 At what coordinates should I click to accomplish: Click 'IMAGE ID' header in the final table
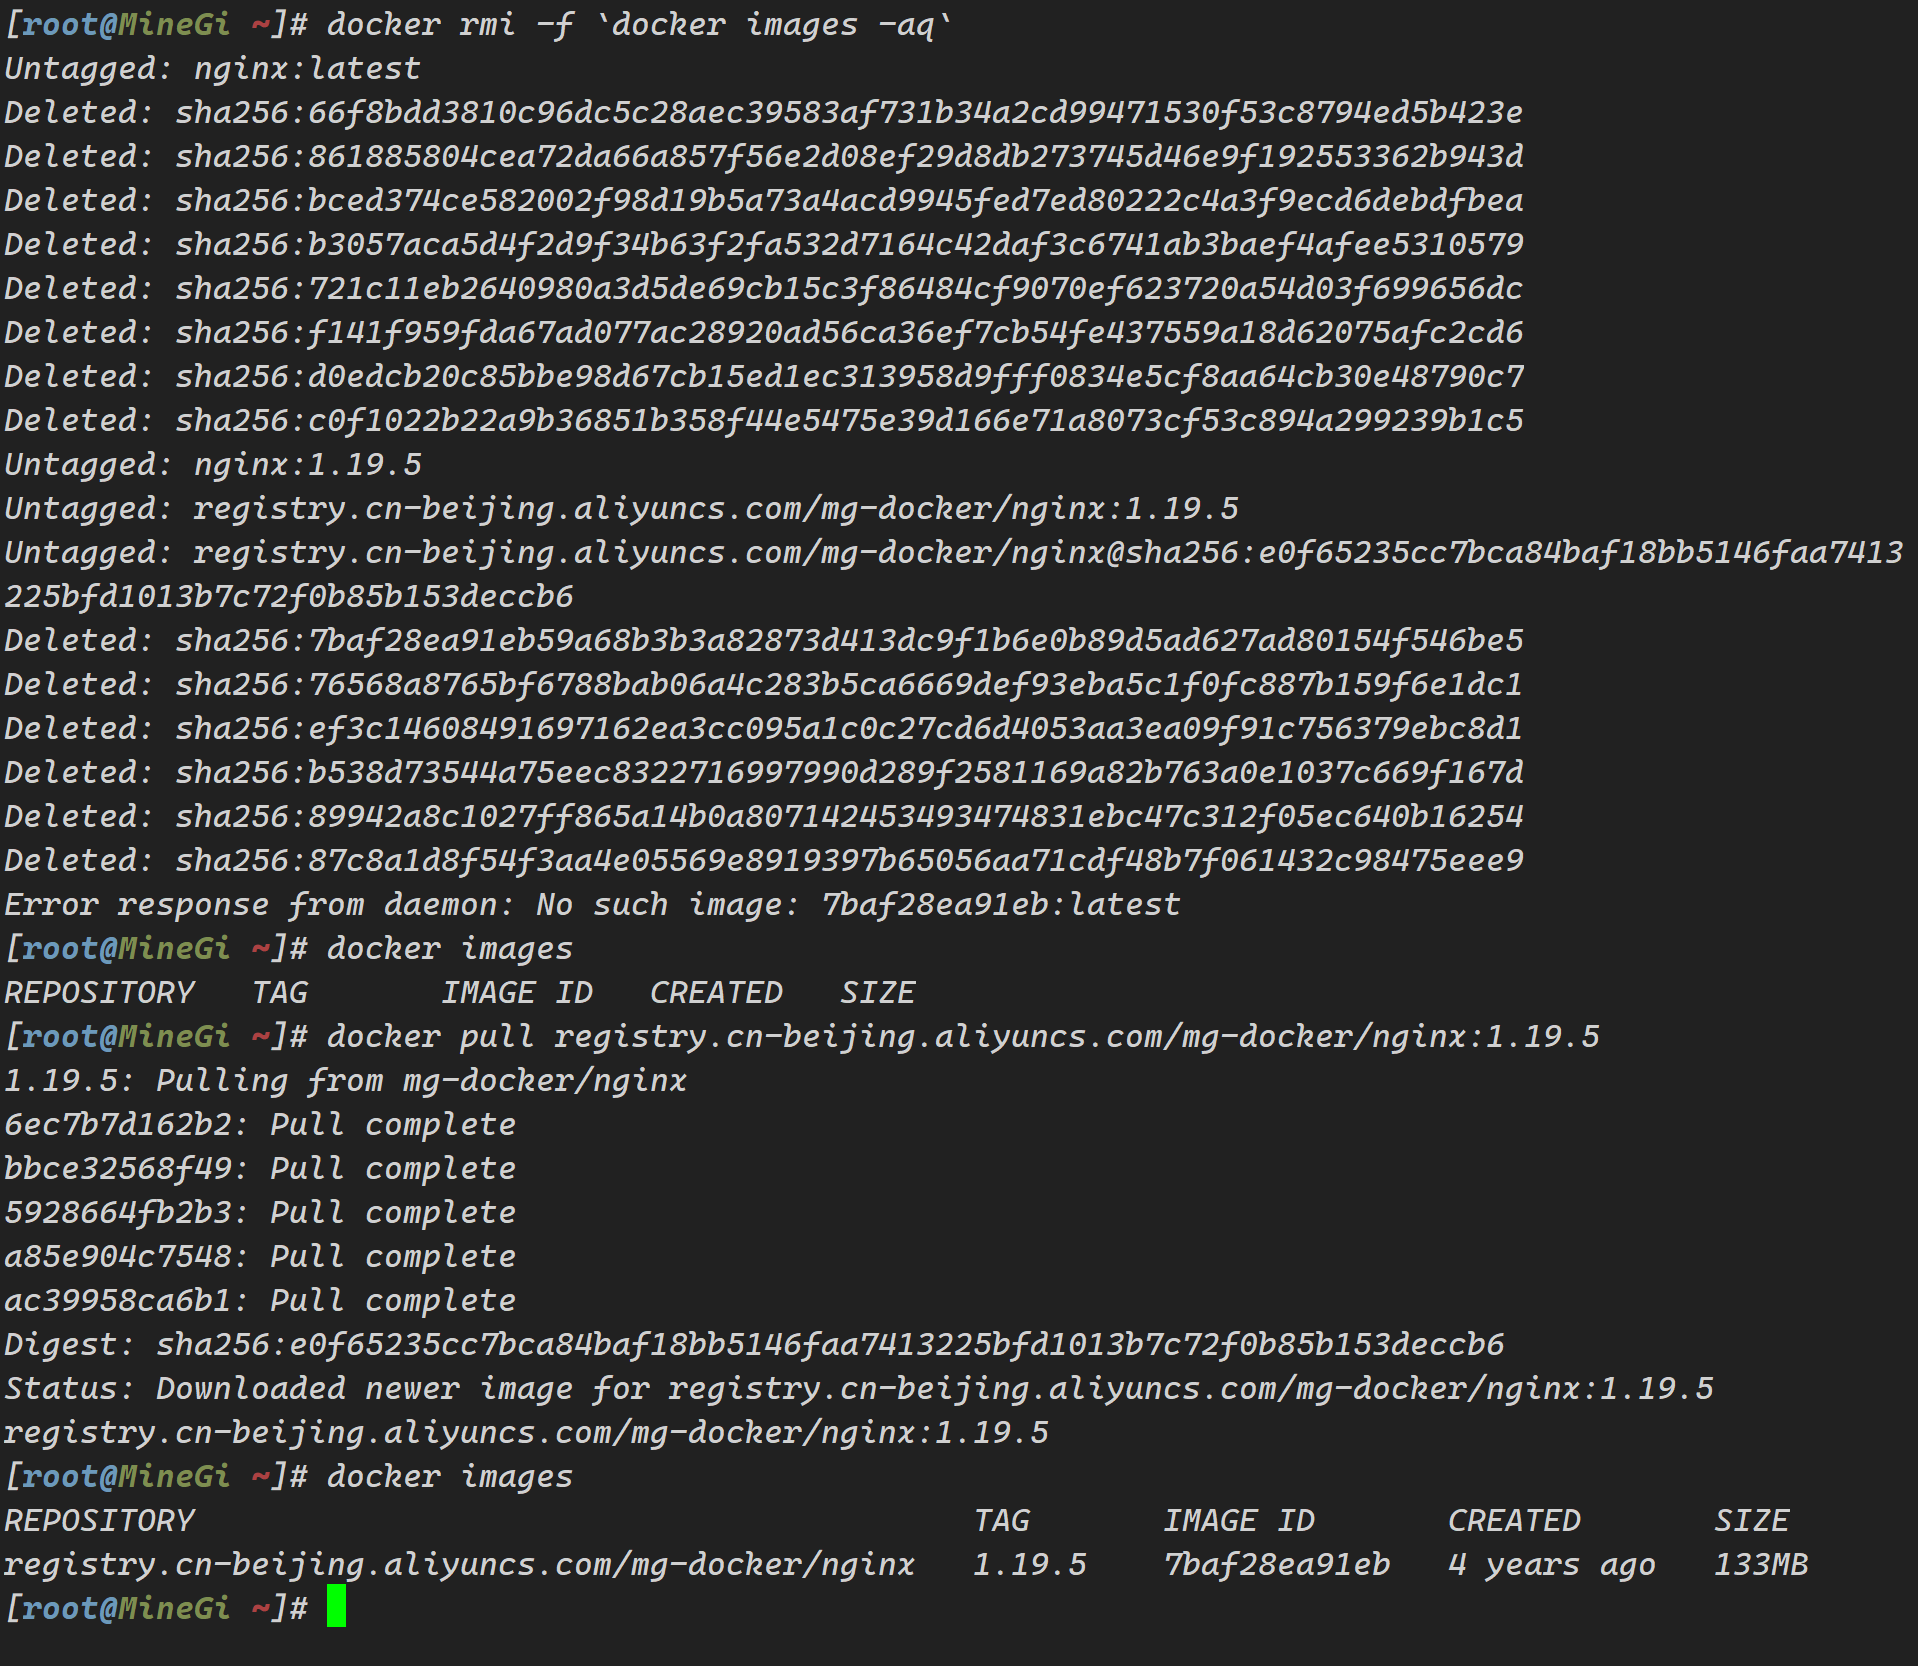[x=1239, y=1520]
